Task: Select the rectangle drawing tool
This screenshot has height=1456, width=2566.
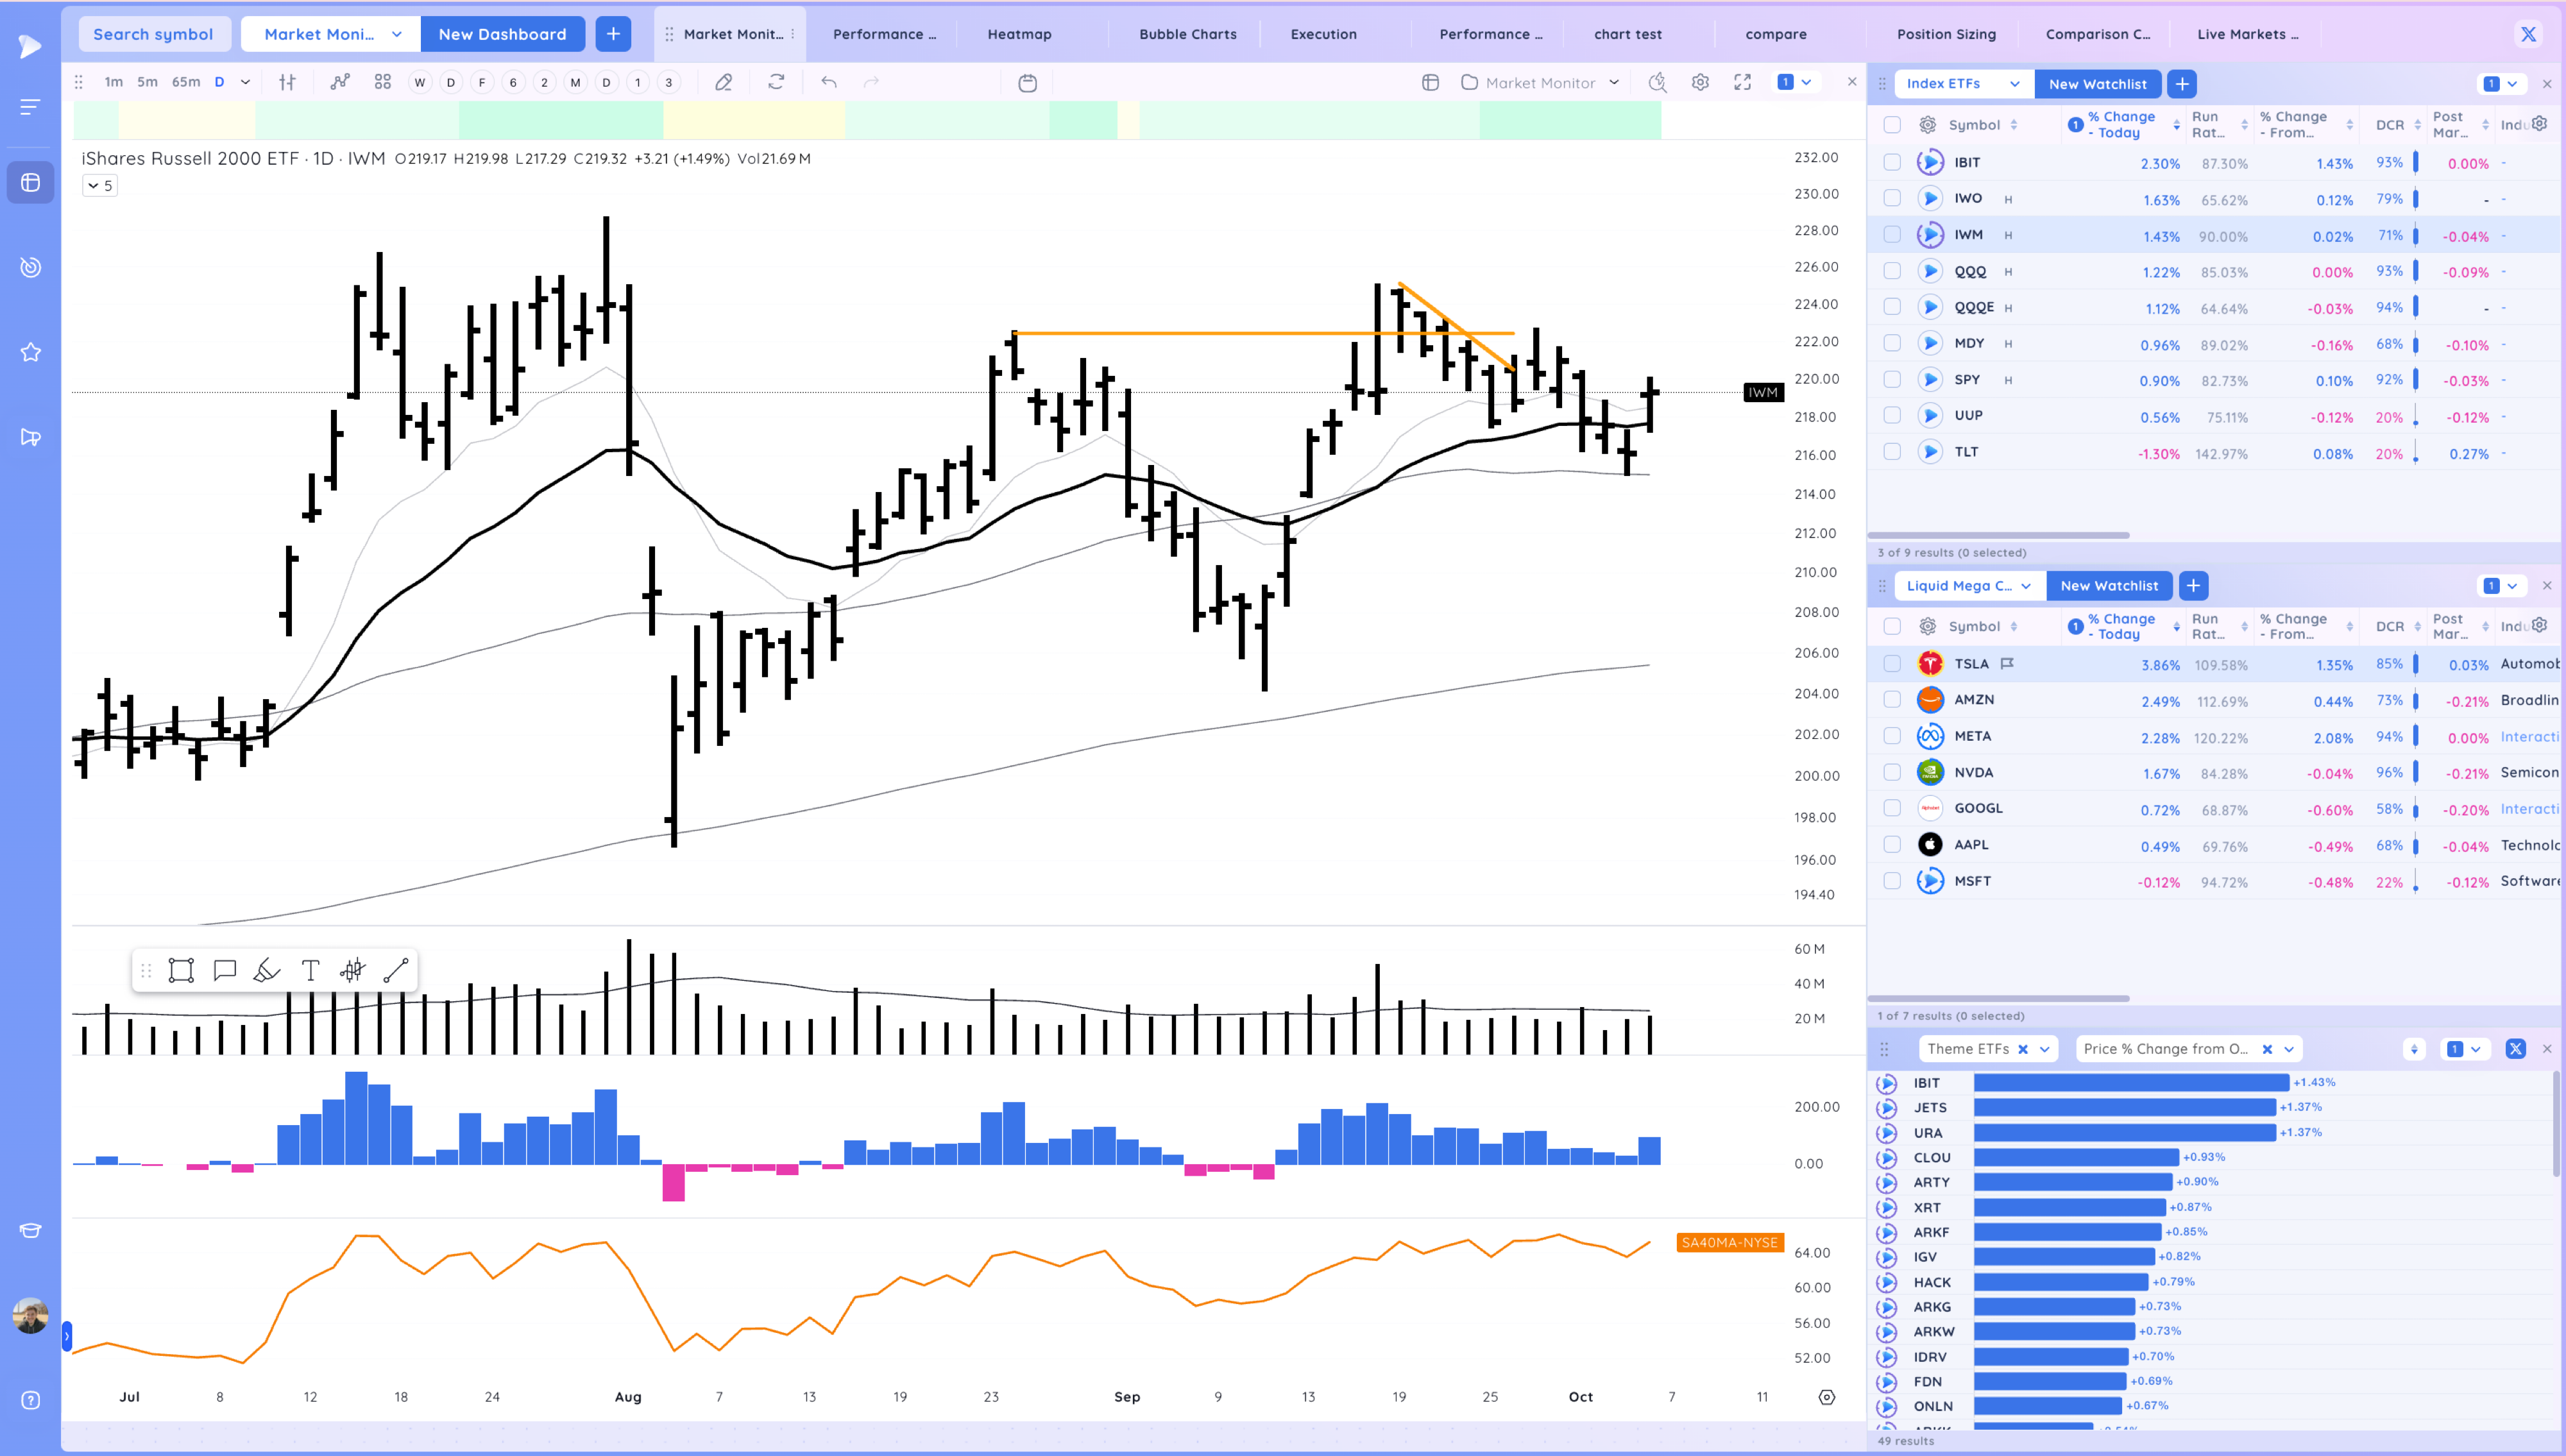Action: (181, 970)
